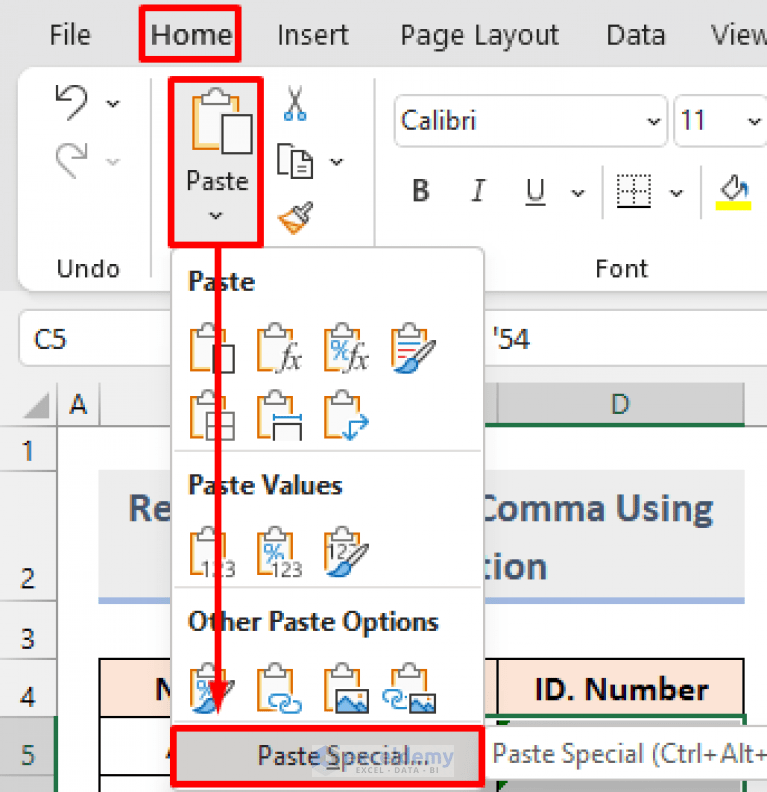Switch to the Home tab

(191, 35)
